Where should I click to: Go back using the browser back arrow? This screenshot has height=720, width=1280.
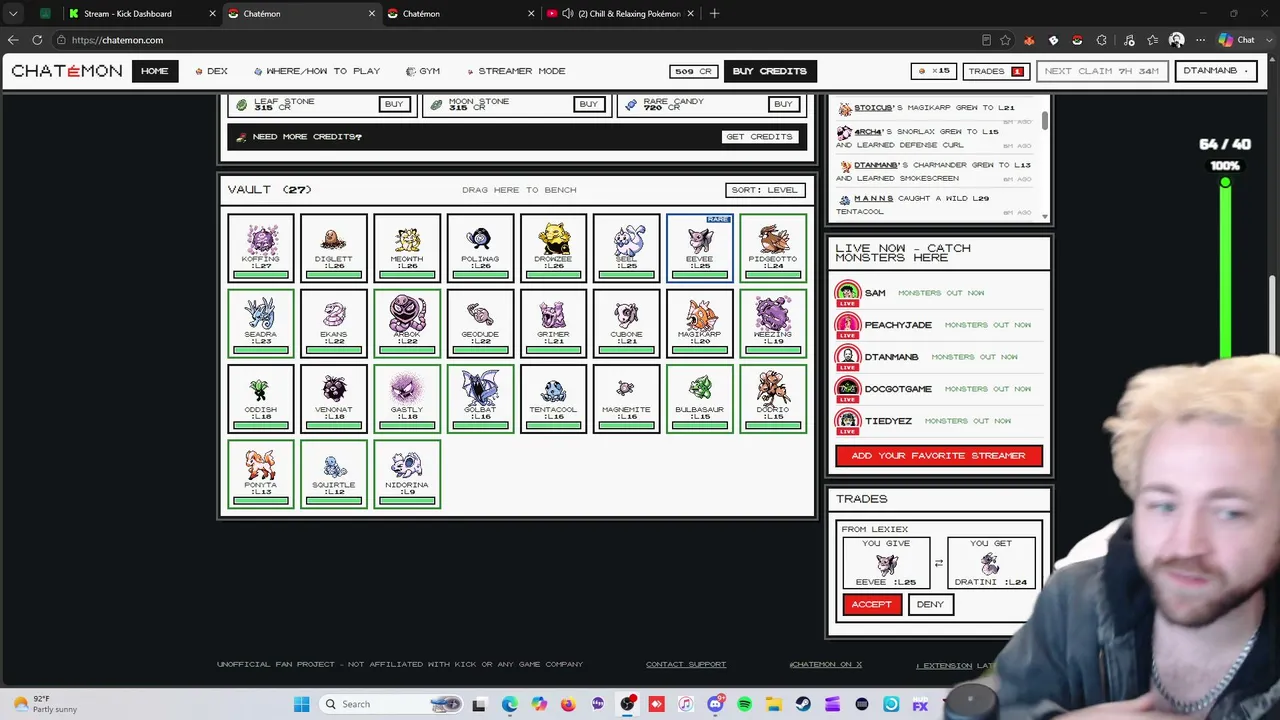pyautogui.click(x=13, y=40)
